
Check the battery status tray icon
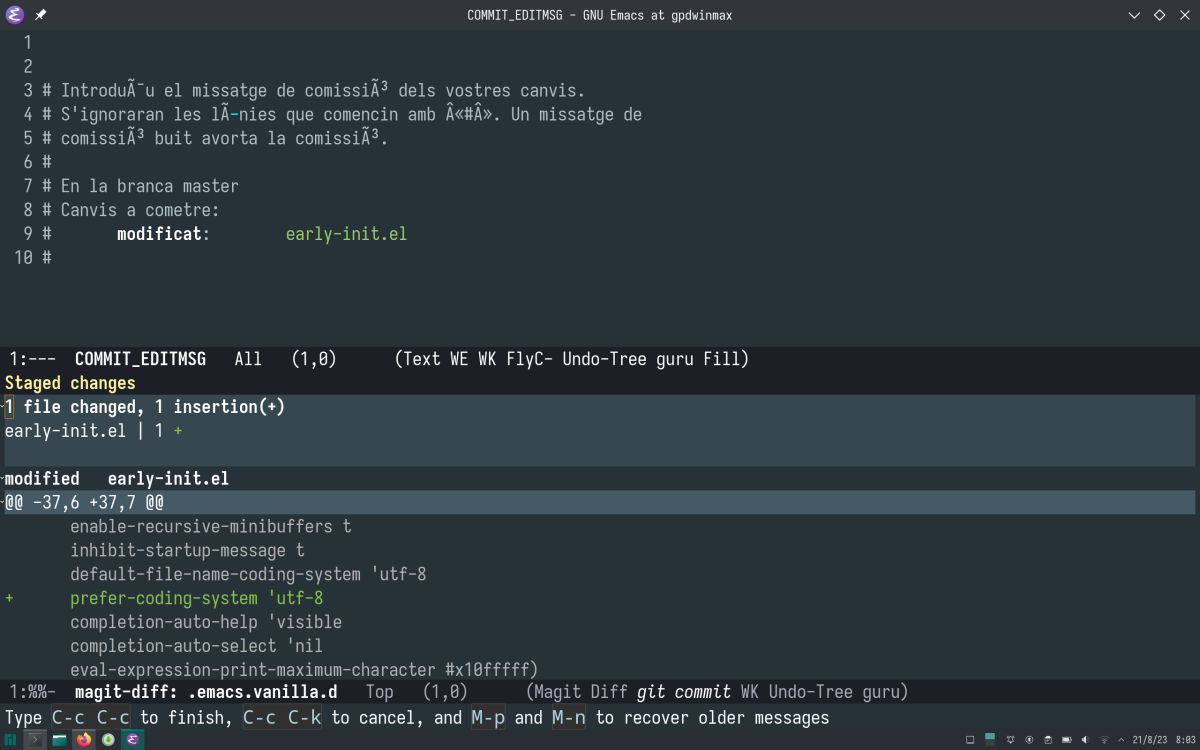1067,740
